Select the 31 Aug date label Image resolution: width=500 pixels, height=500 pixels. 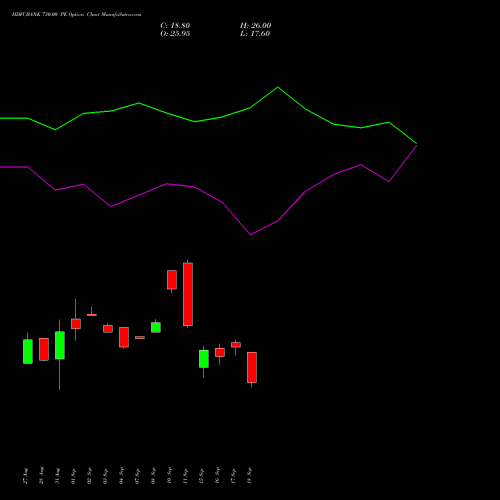click(58, 476)
